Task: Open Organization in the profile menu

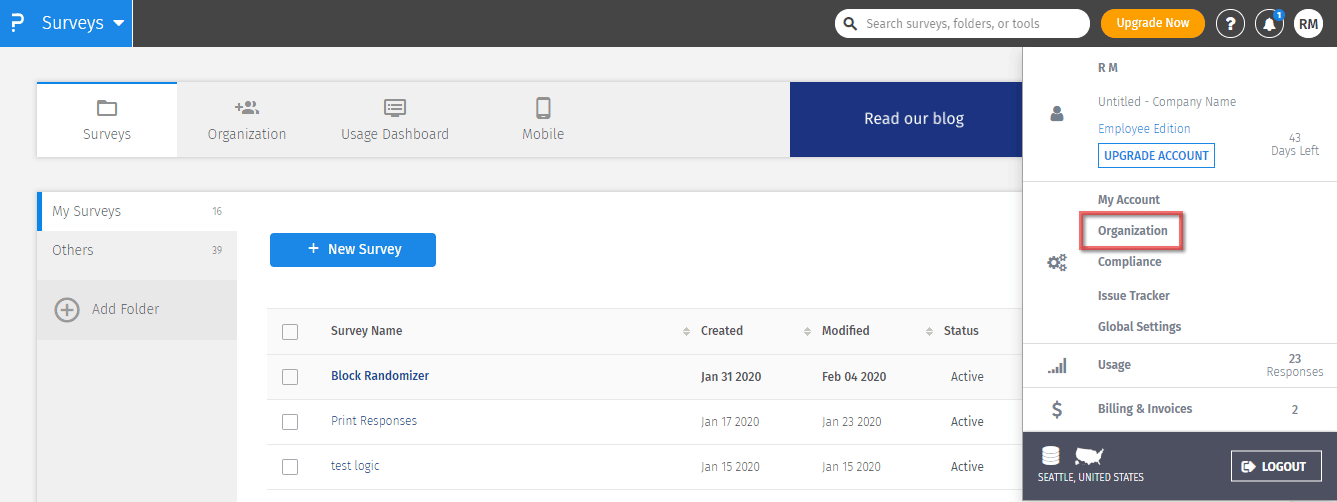Action: (x=1133, y=231)
